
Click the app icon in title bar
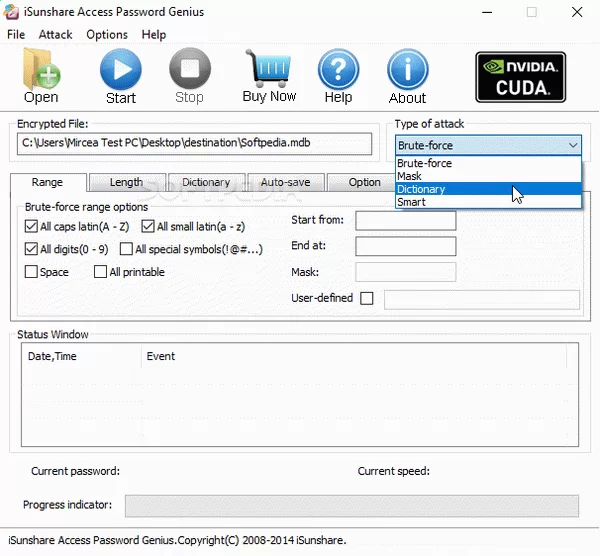(x=11, y=12)
